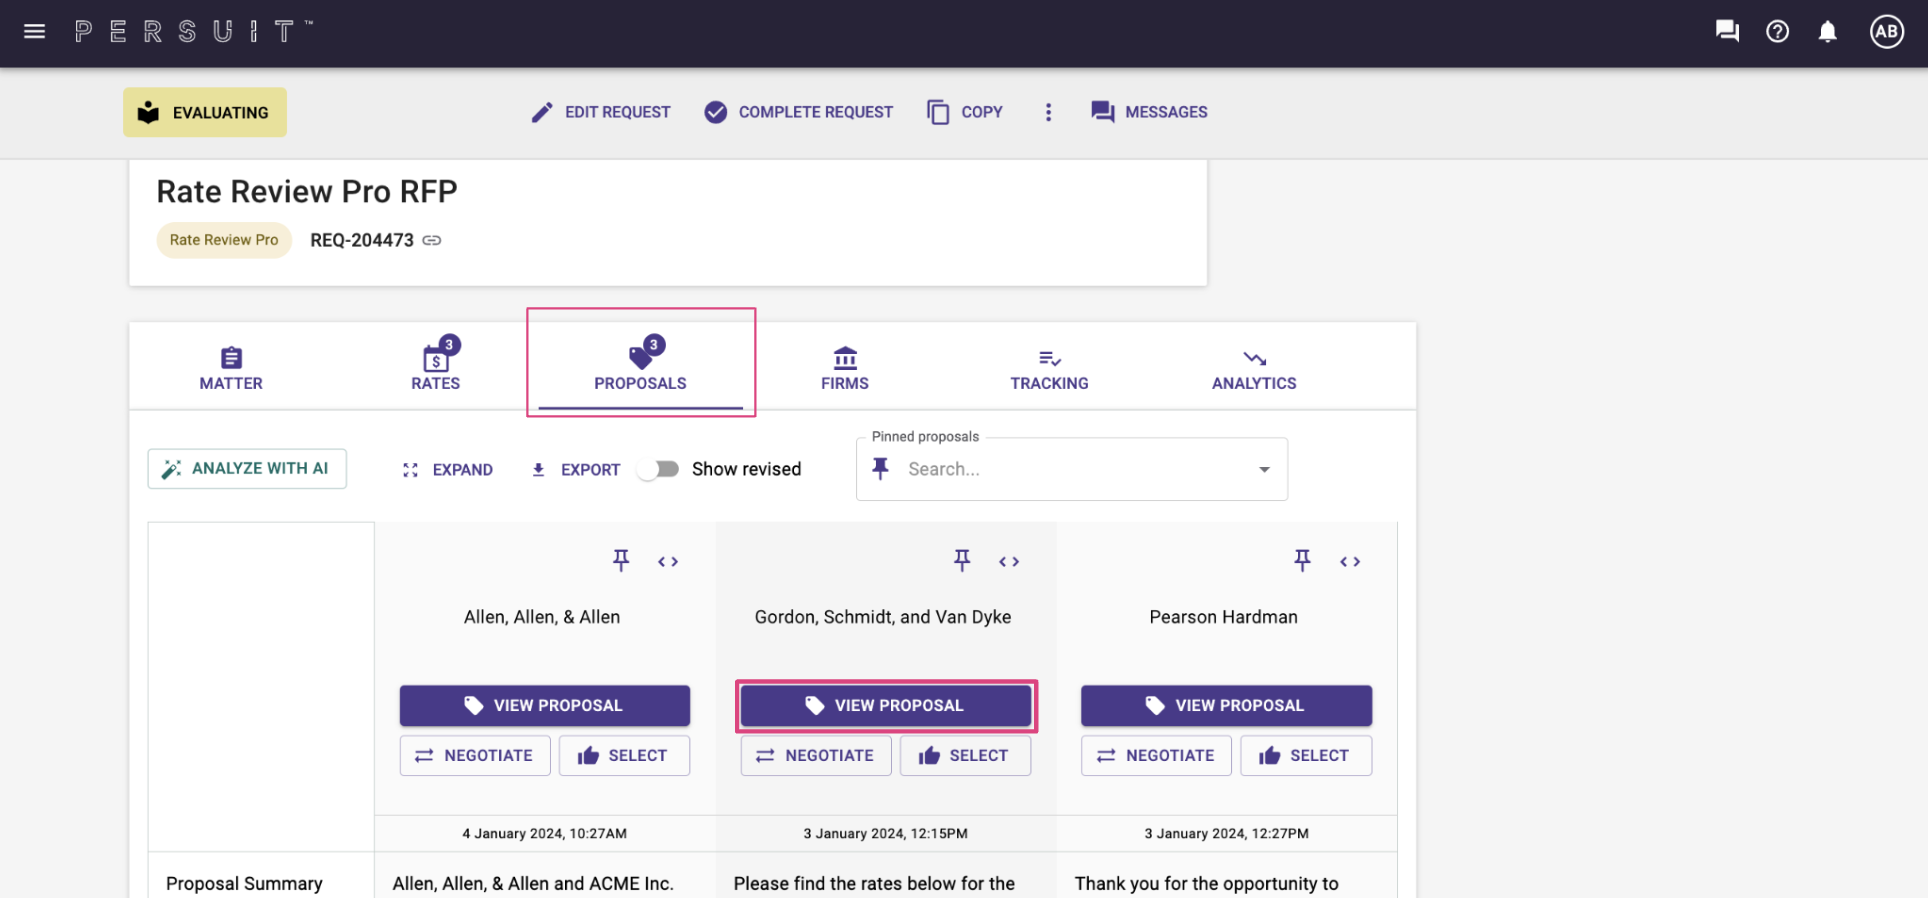Open the more options vertical dots menu
The width and height of the screenshot is (1928, 898).
point(1048,112)
